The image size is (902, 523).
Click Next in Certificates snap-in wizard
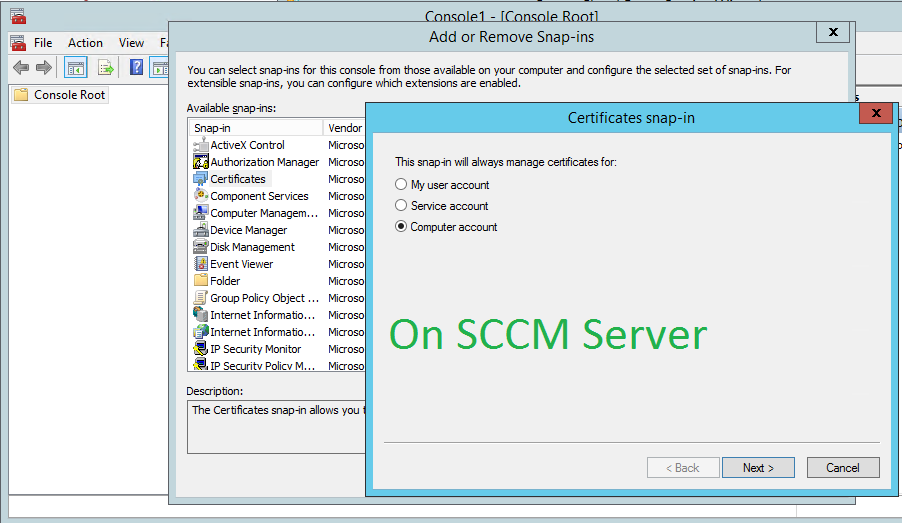(758, 468)
